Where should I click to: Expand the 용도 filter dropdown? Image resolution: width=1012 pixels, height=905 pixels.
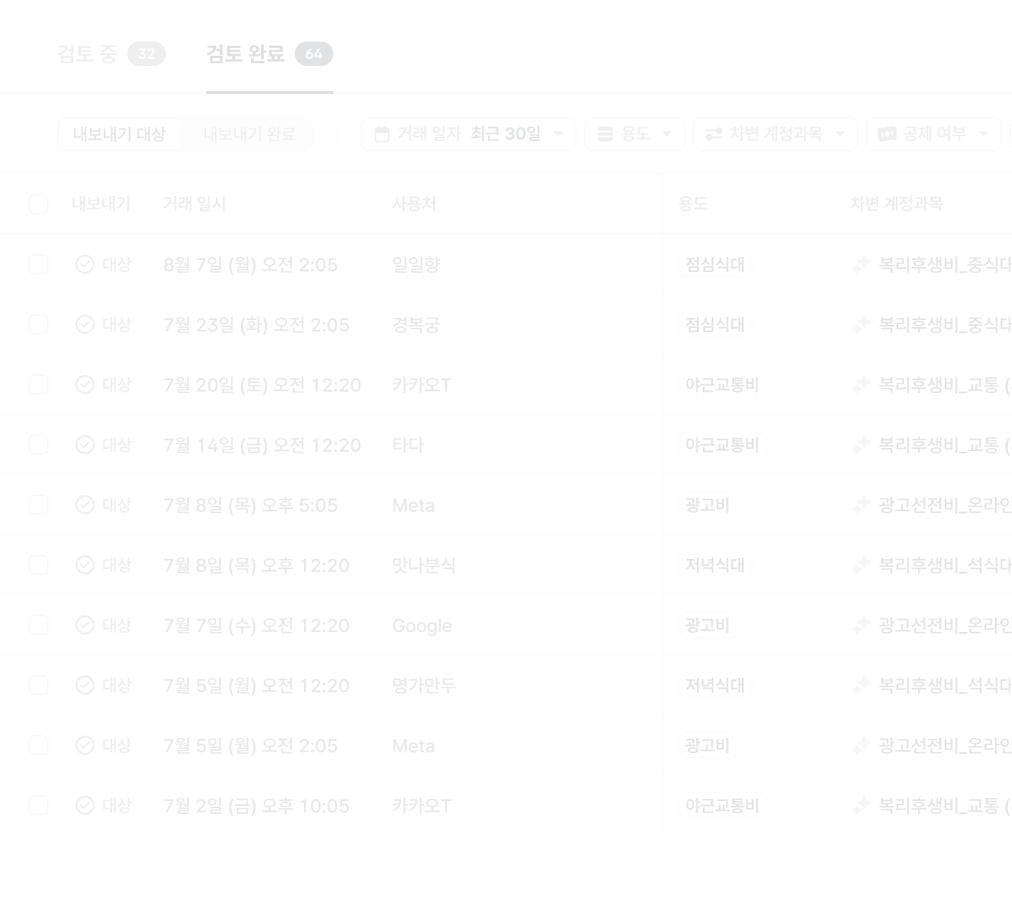[x=634, y=134]
